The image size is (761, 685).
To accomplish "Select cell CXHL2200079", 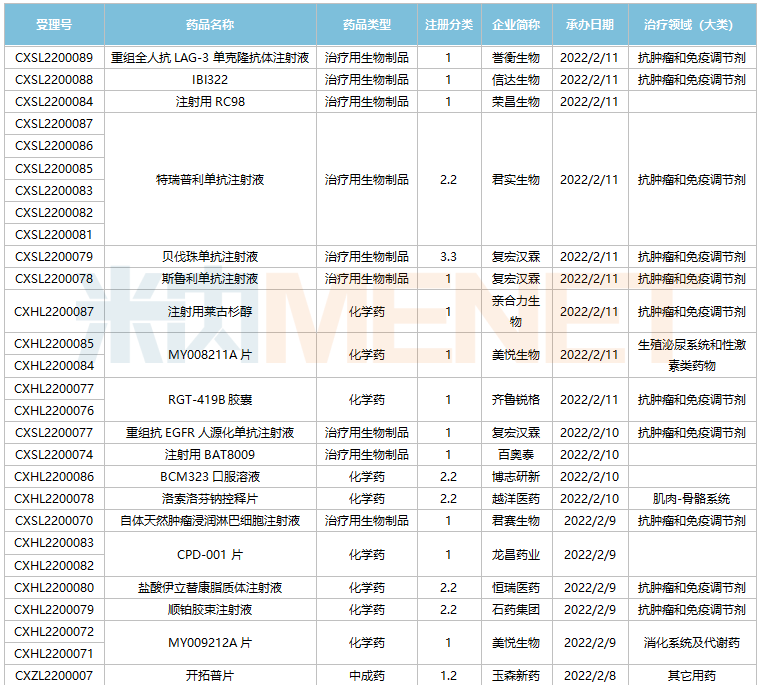I will tap(54, 610).
